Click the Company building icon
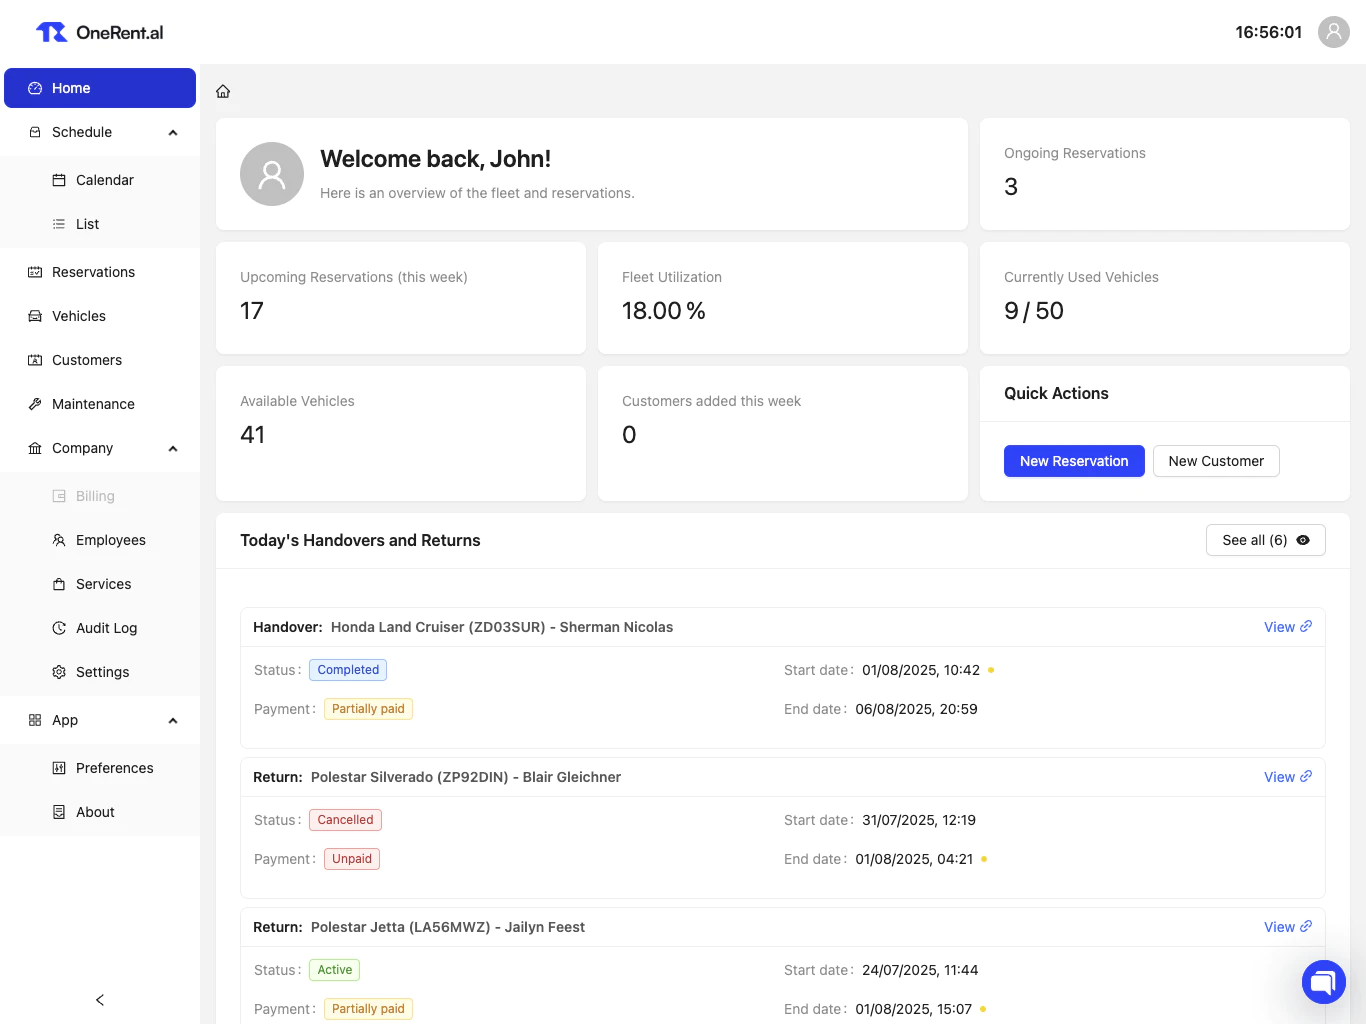Image resolution: width=1366 pixels, height=1024 pixels. 35,448
